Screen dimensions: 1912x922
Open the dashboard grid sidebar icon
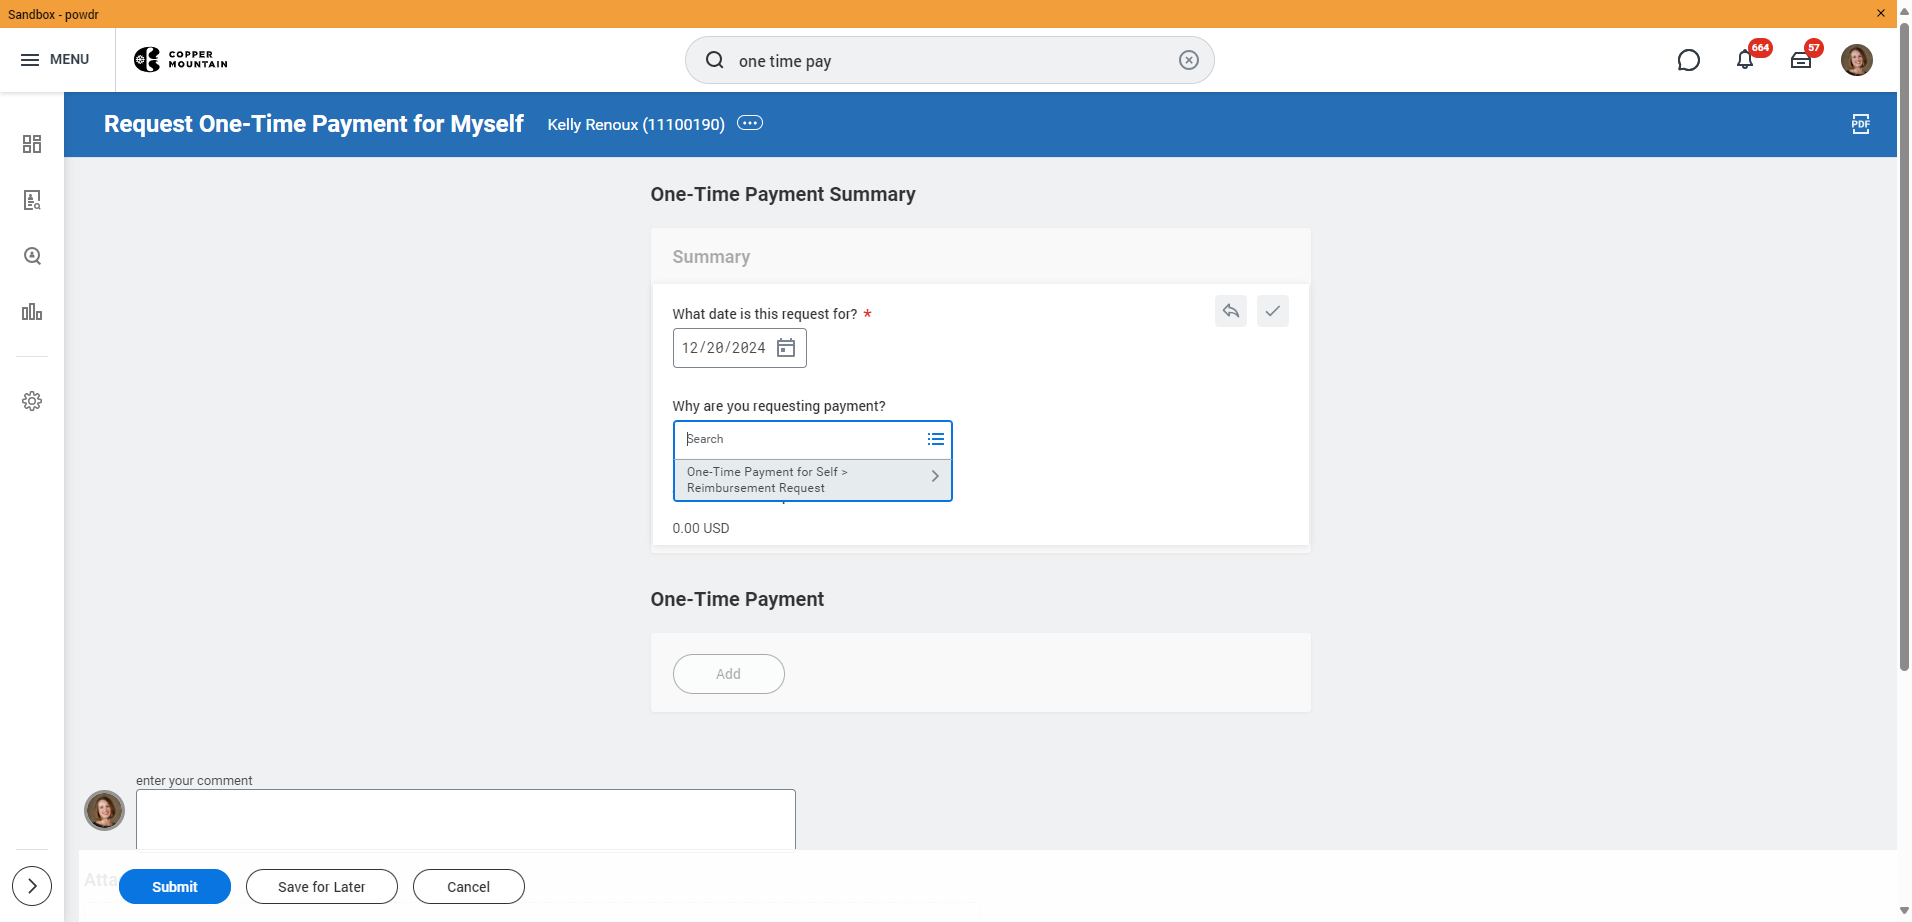click(x=32, y=144)
